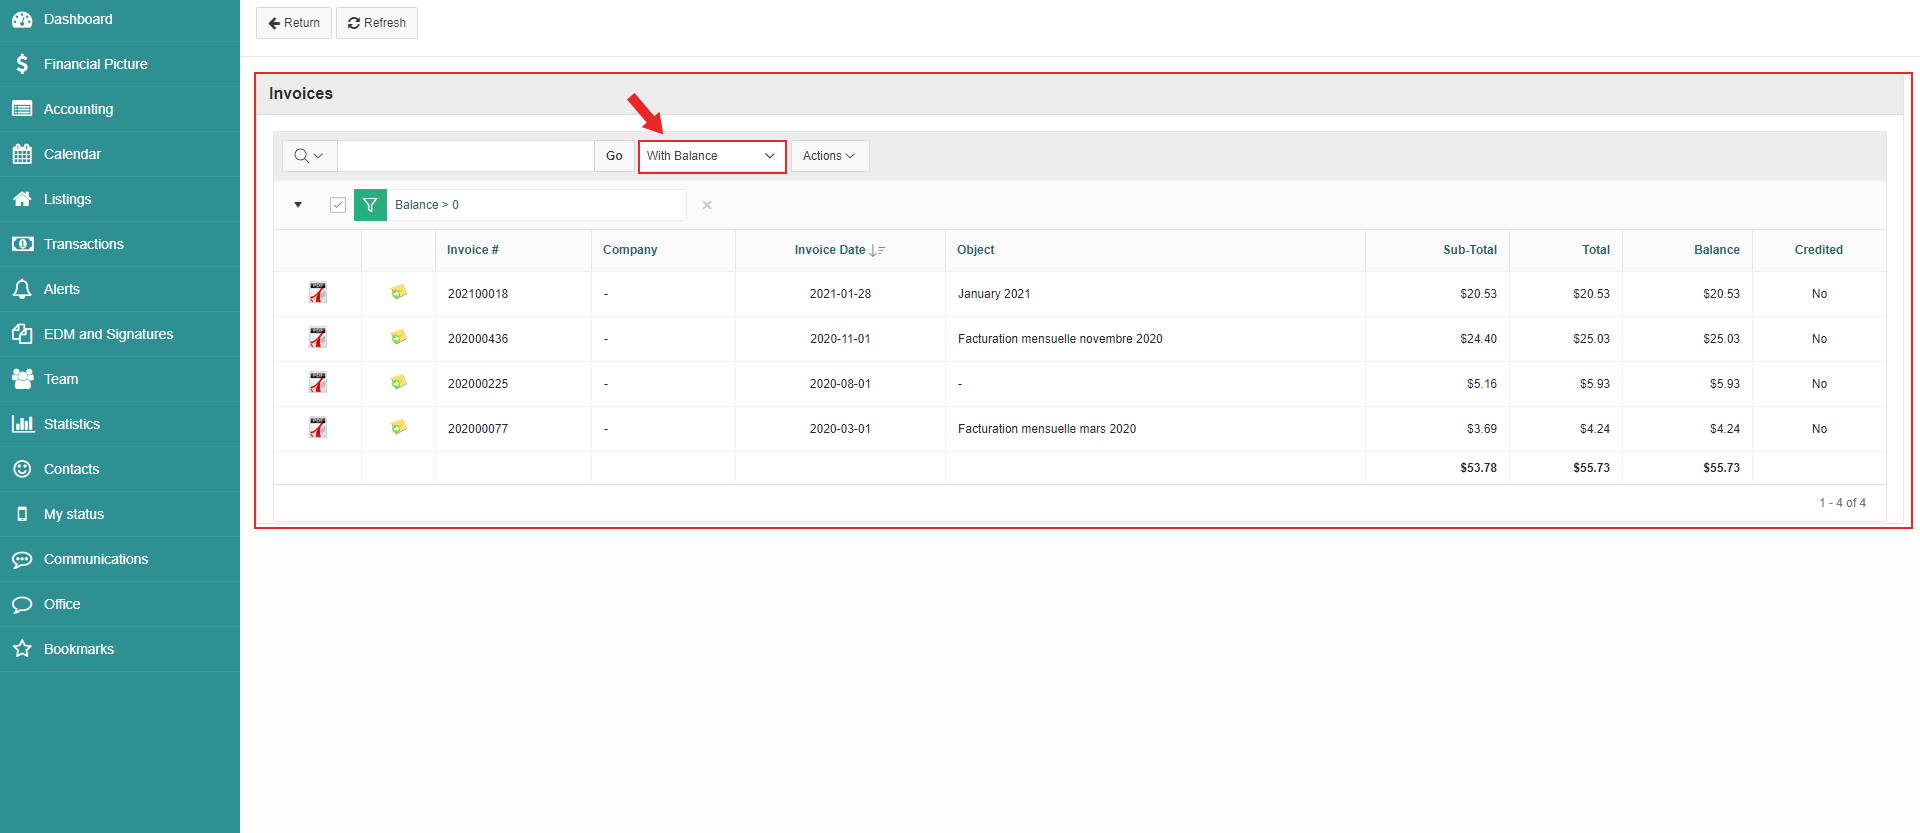
Task: Open Transactions in the sidebar
Action: click(83, 244)
